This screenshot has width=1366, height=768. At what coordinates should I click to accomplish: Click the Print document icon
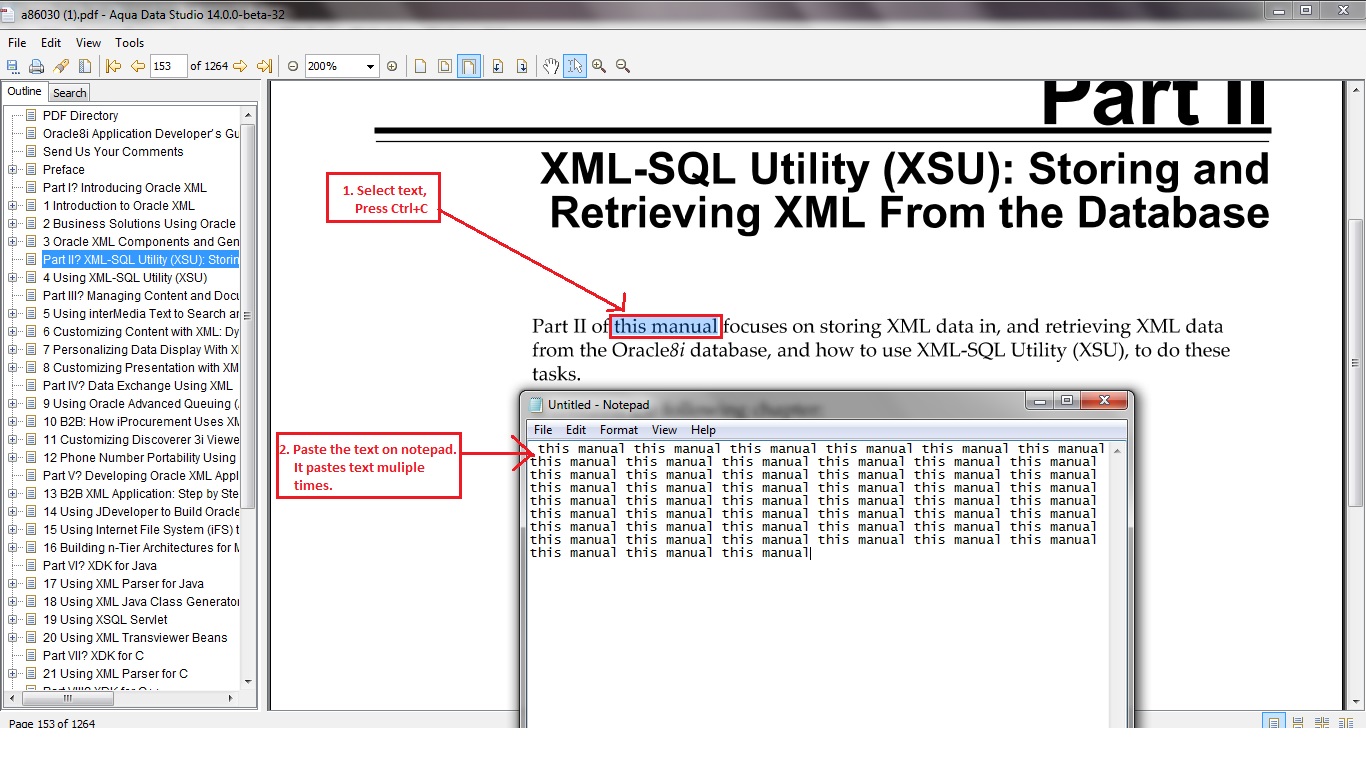[x=37, y=66]
